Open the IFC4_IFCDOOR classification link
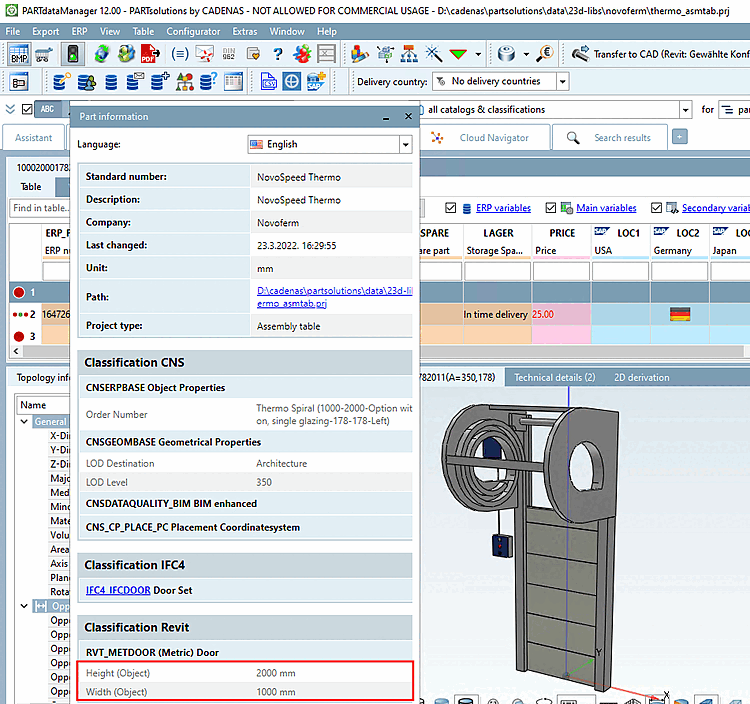 (x=117, y=590)
